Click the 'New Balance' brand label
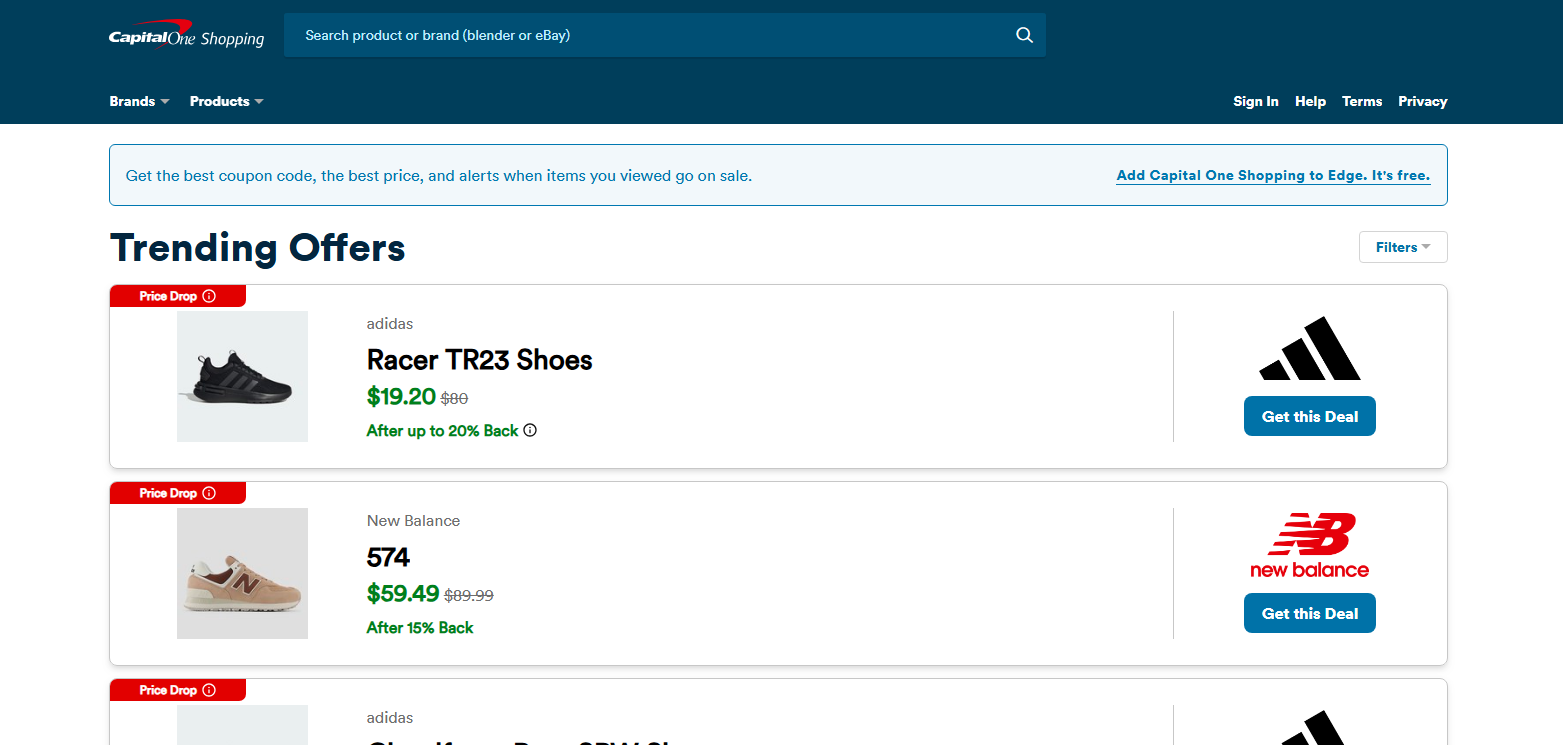The image size is (1563, 745). (x=413, y=521)
